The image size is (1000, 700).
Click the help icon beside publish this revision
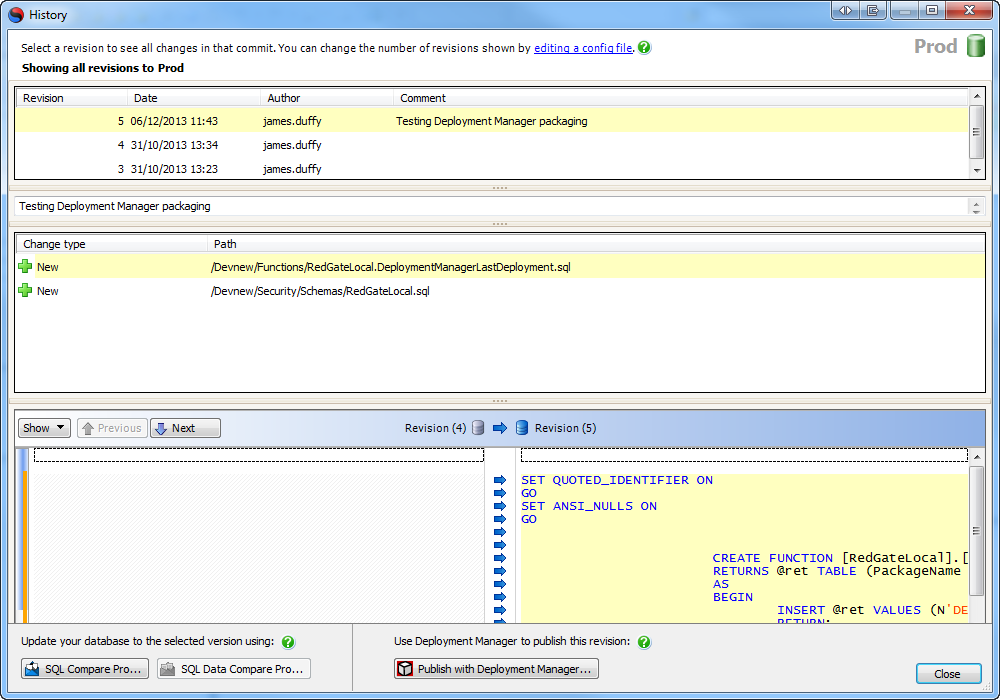click(x=644, y=642)
